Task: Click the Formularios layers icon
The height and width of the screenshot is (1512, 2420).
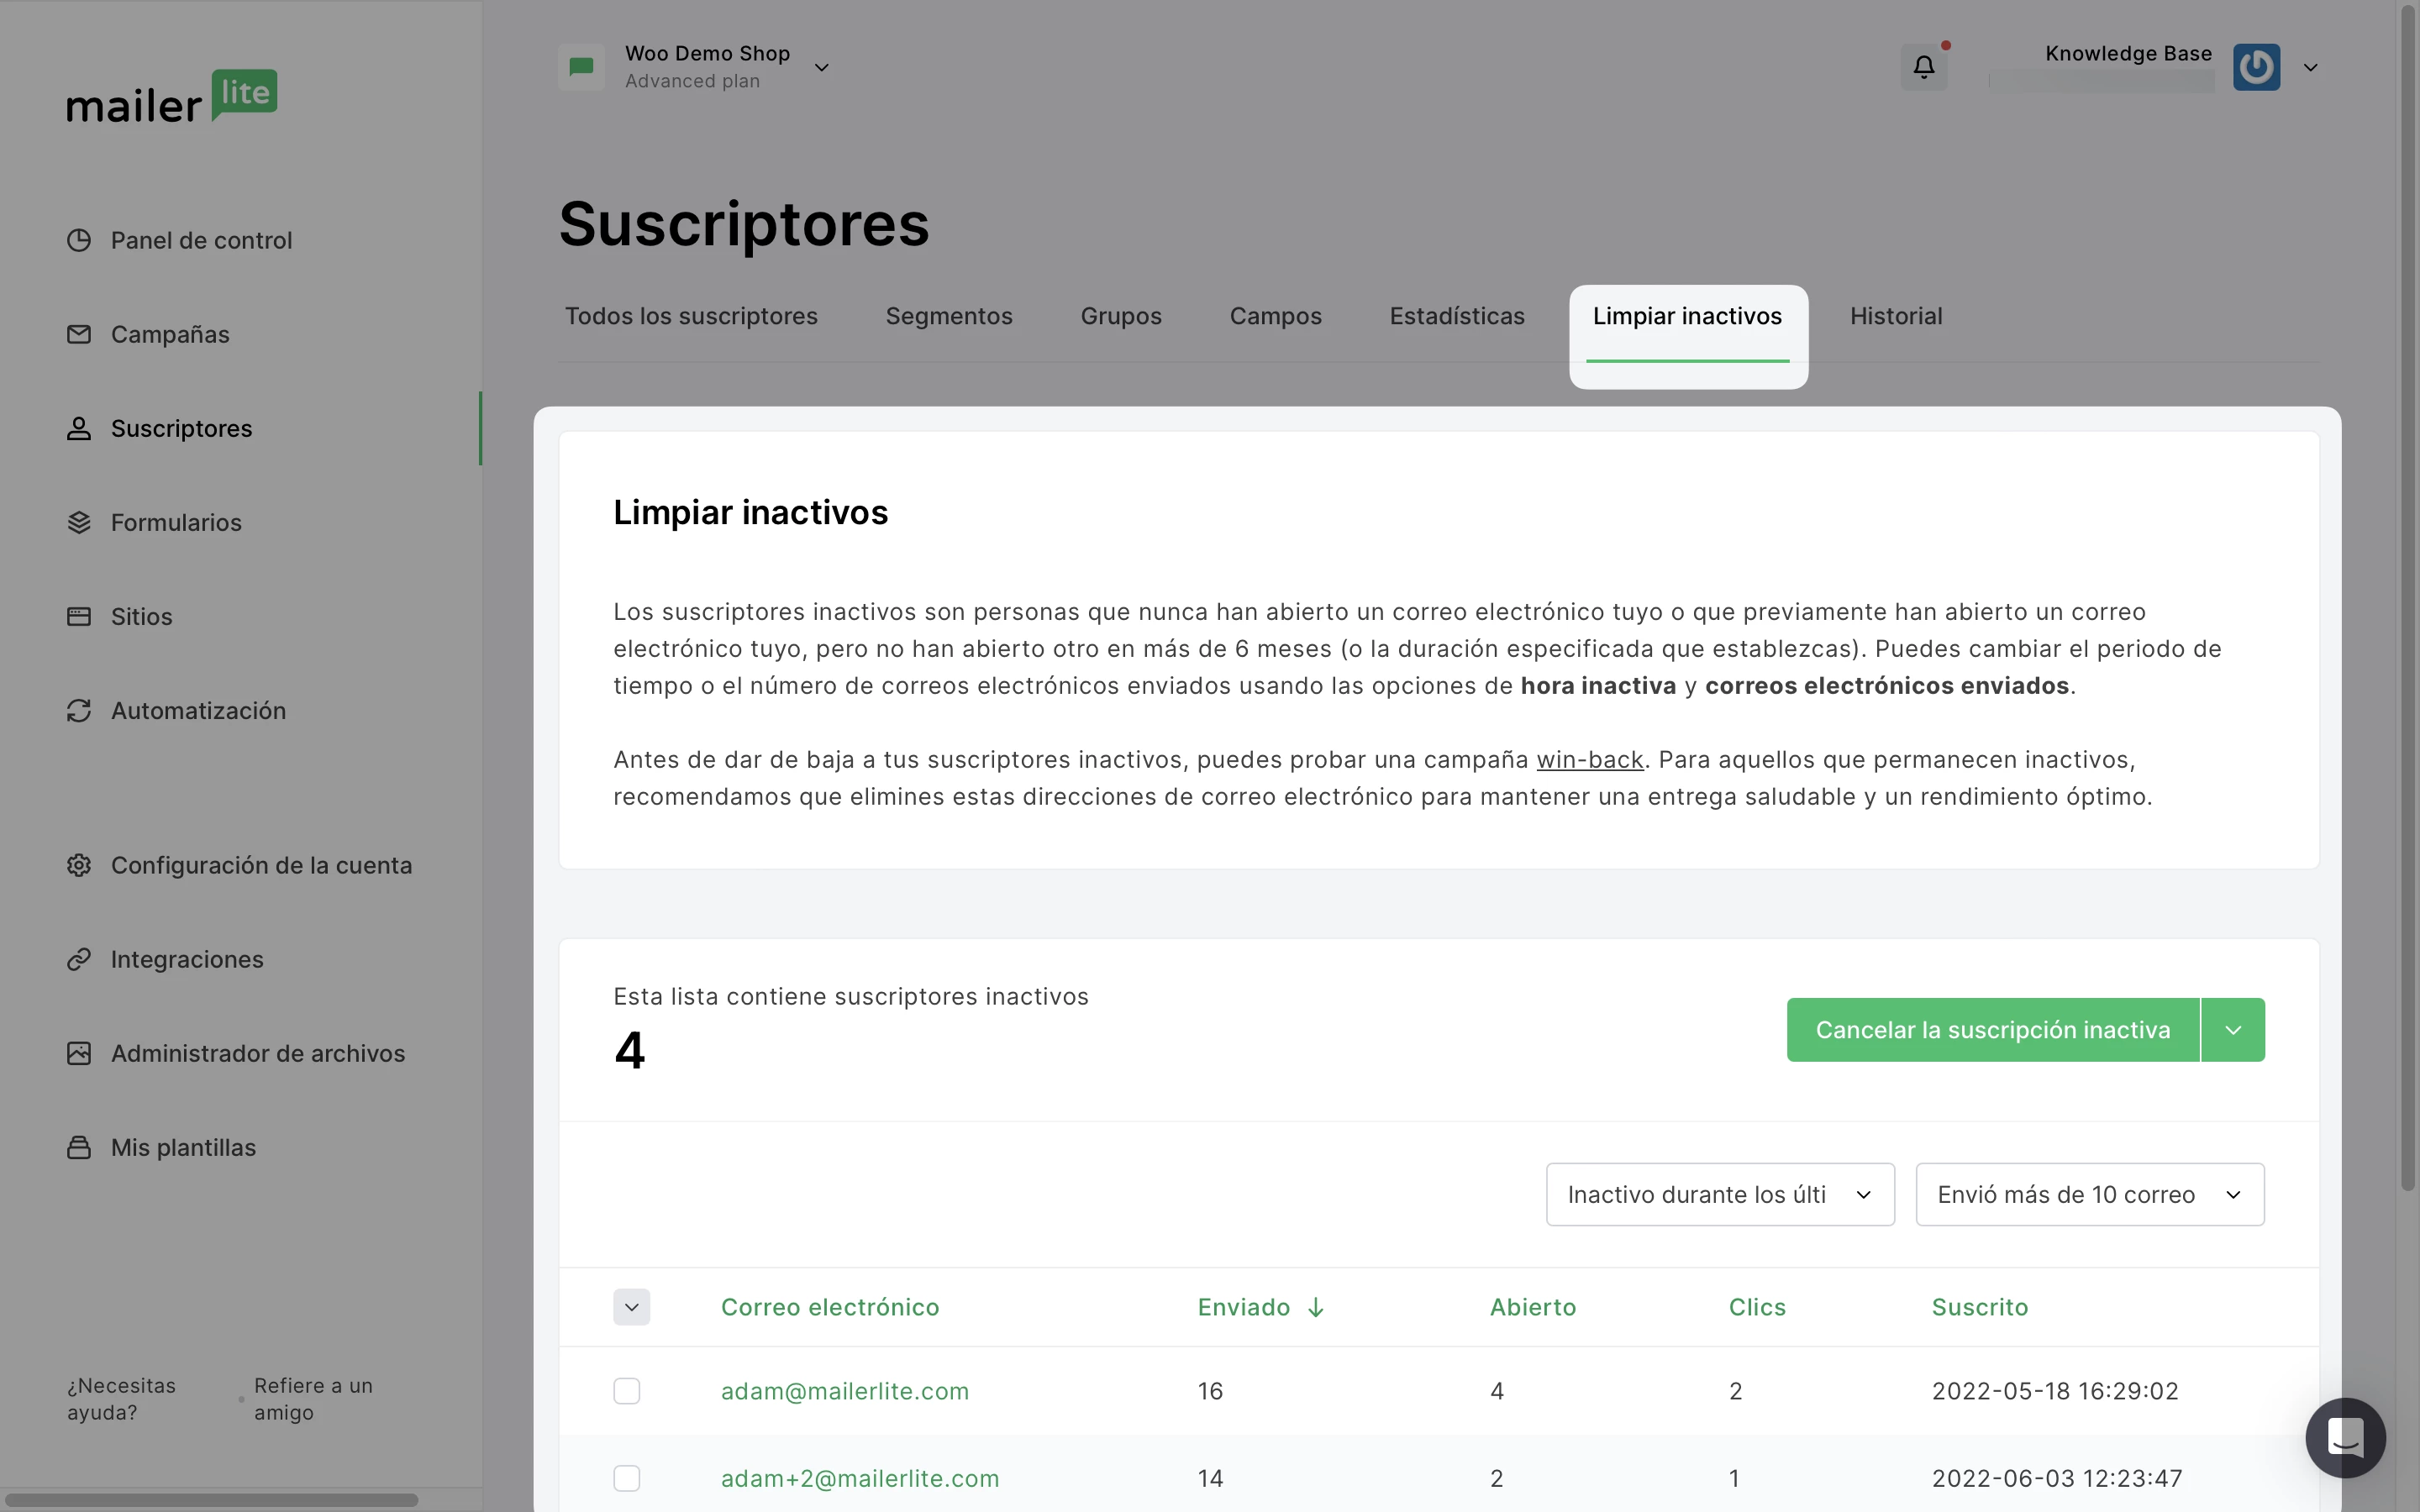Action: click(79, 522)
